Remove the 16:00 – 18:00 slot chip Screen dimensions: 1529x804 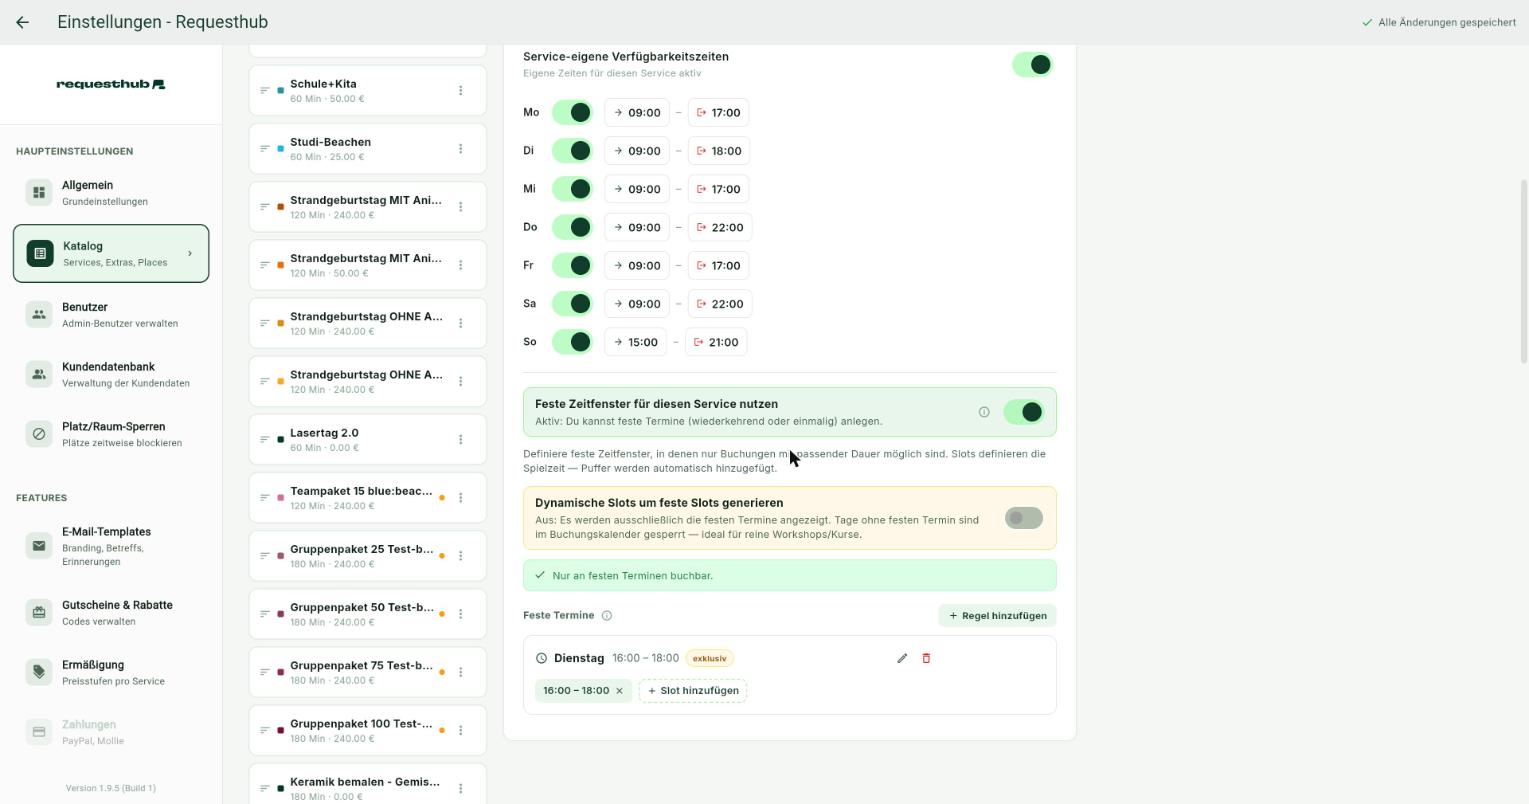coord(619,691)
